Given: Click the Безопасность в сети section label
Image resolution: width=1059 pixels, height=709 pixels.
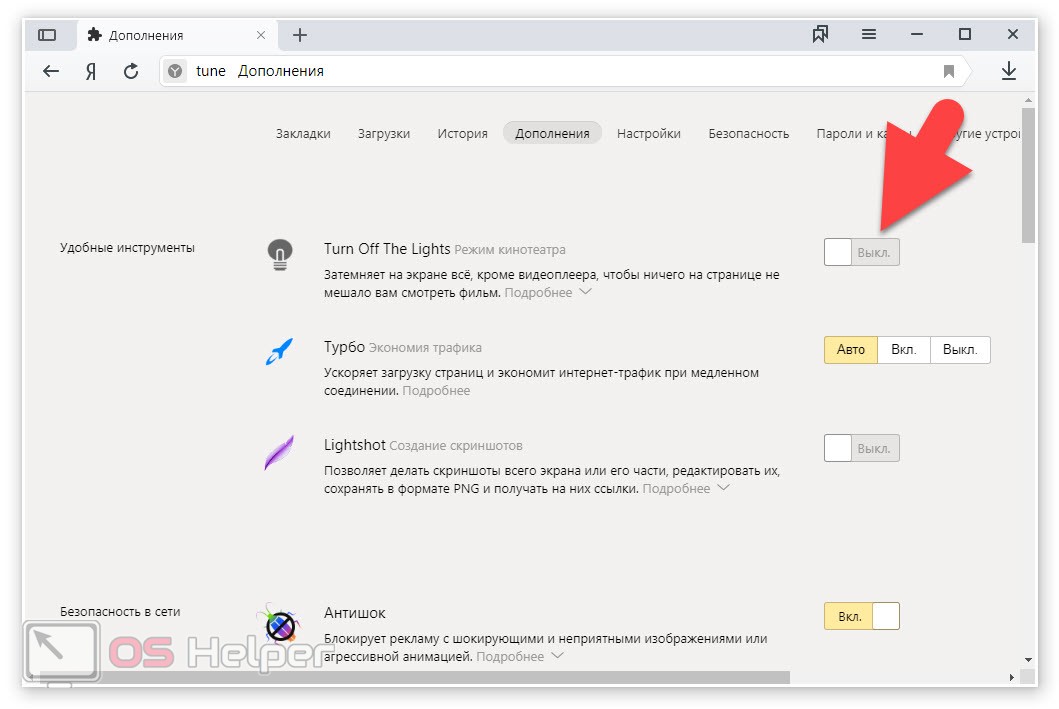Looking at the screenshot, I should pyautogui.click(x=120, y=612).
